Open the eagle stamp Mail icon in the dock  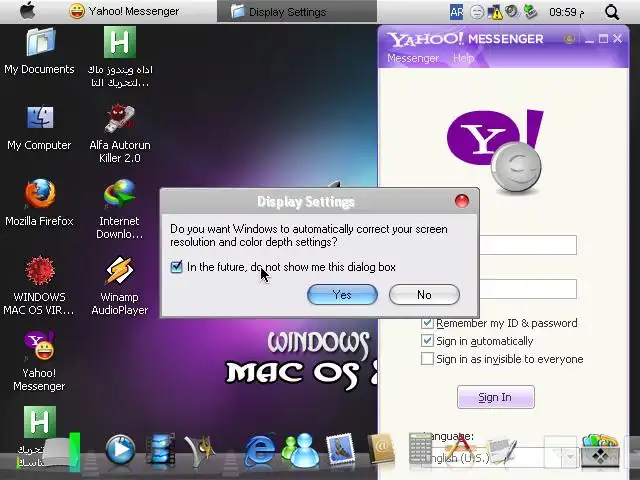pos(340,450)
